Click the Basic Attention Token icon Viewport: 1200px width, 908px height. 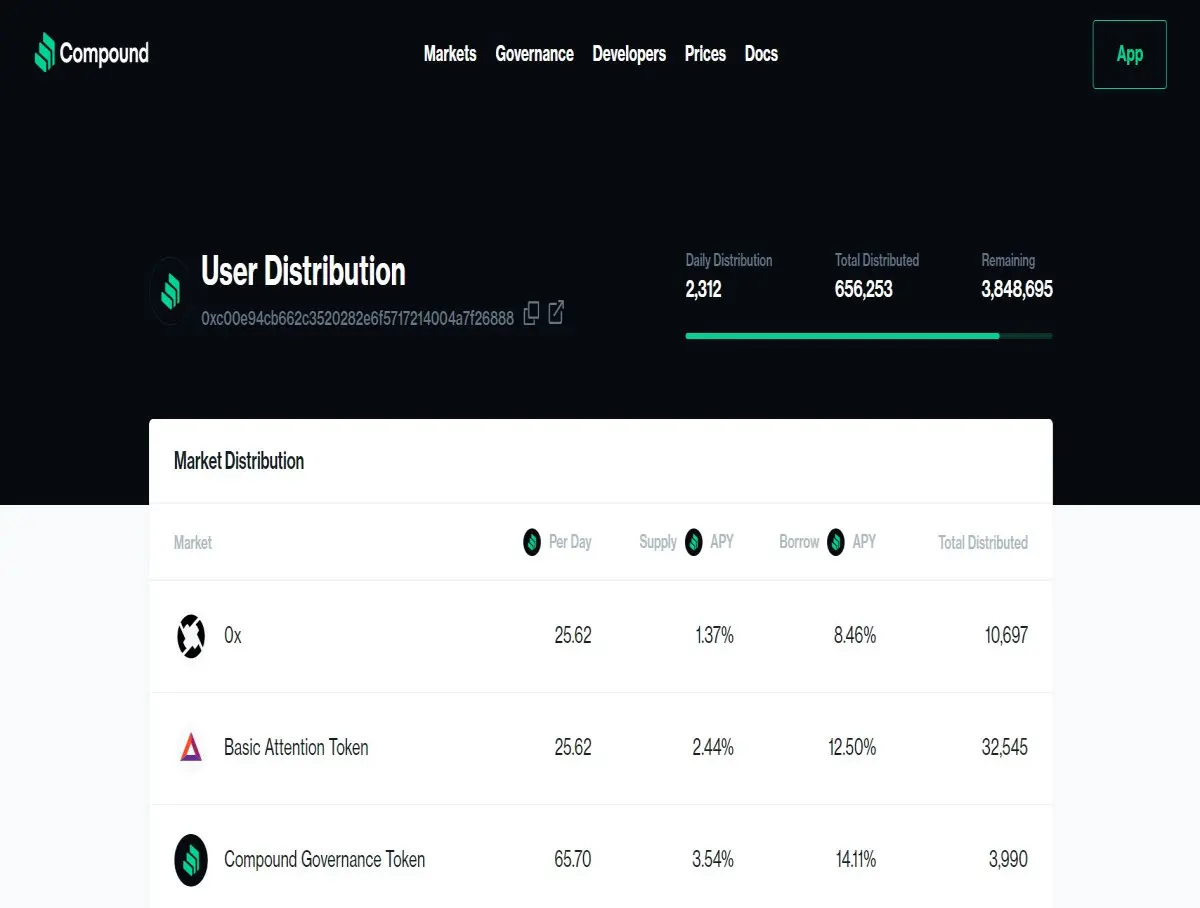click(x=191, y=747)
